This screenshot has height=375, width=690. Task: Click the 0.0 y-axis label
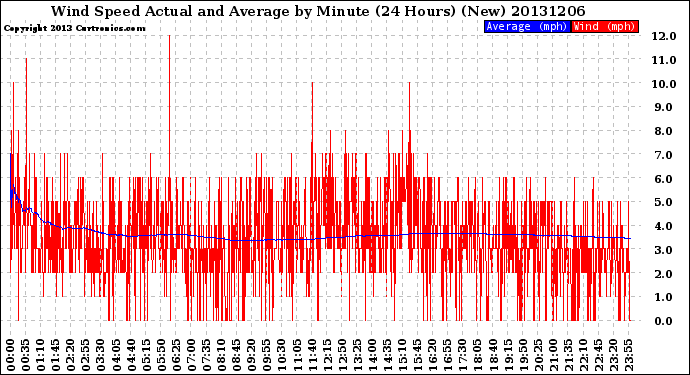[x=664, y=321]
